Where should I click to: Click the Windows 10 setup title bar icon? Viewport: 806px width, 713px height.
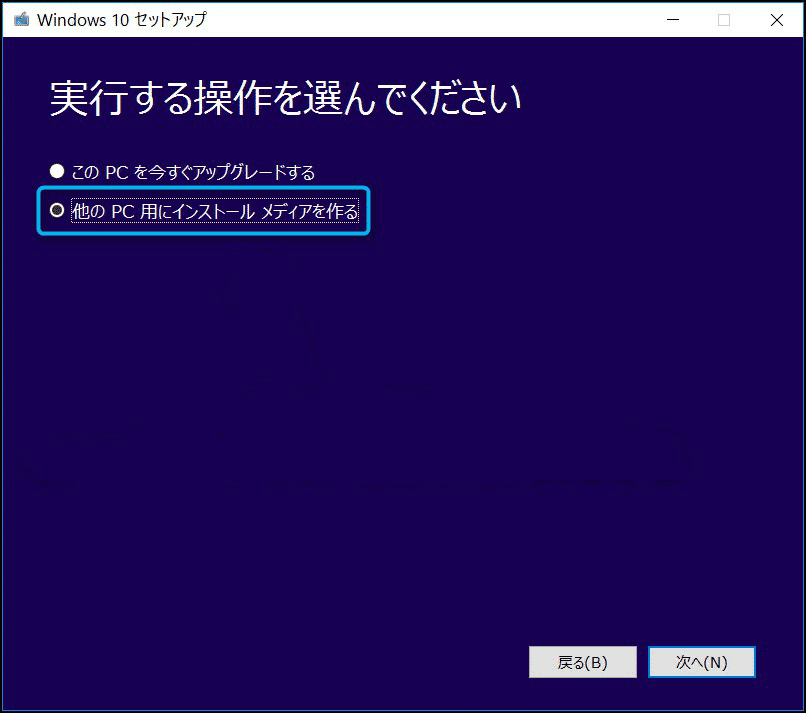click(22, 20)
